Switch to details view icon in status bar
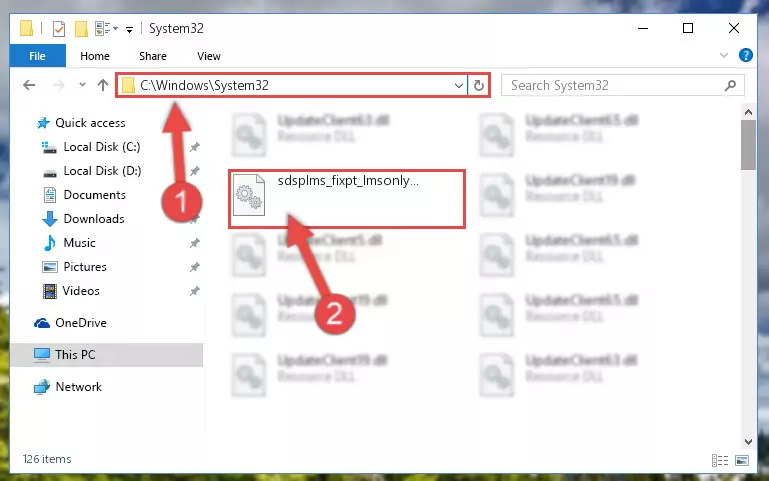 click(720, 460)
